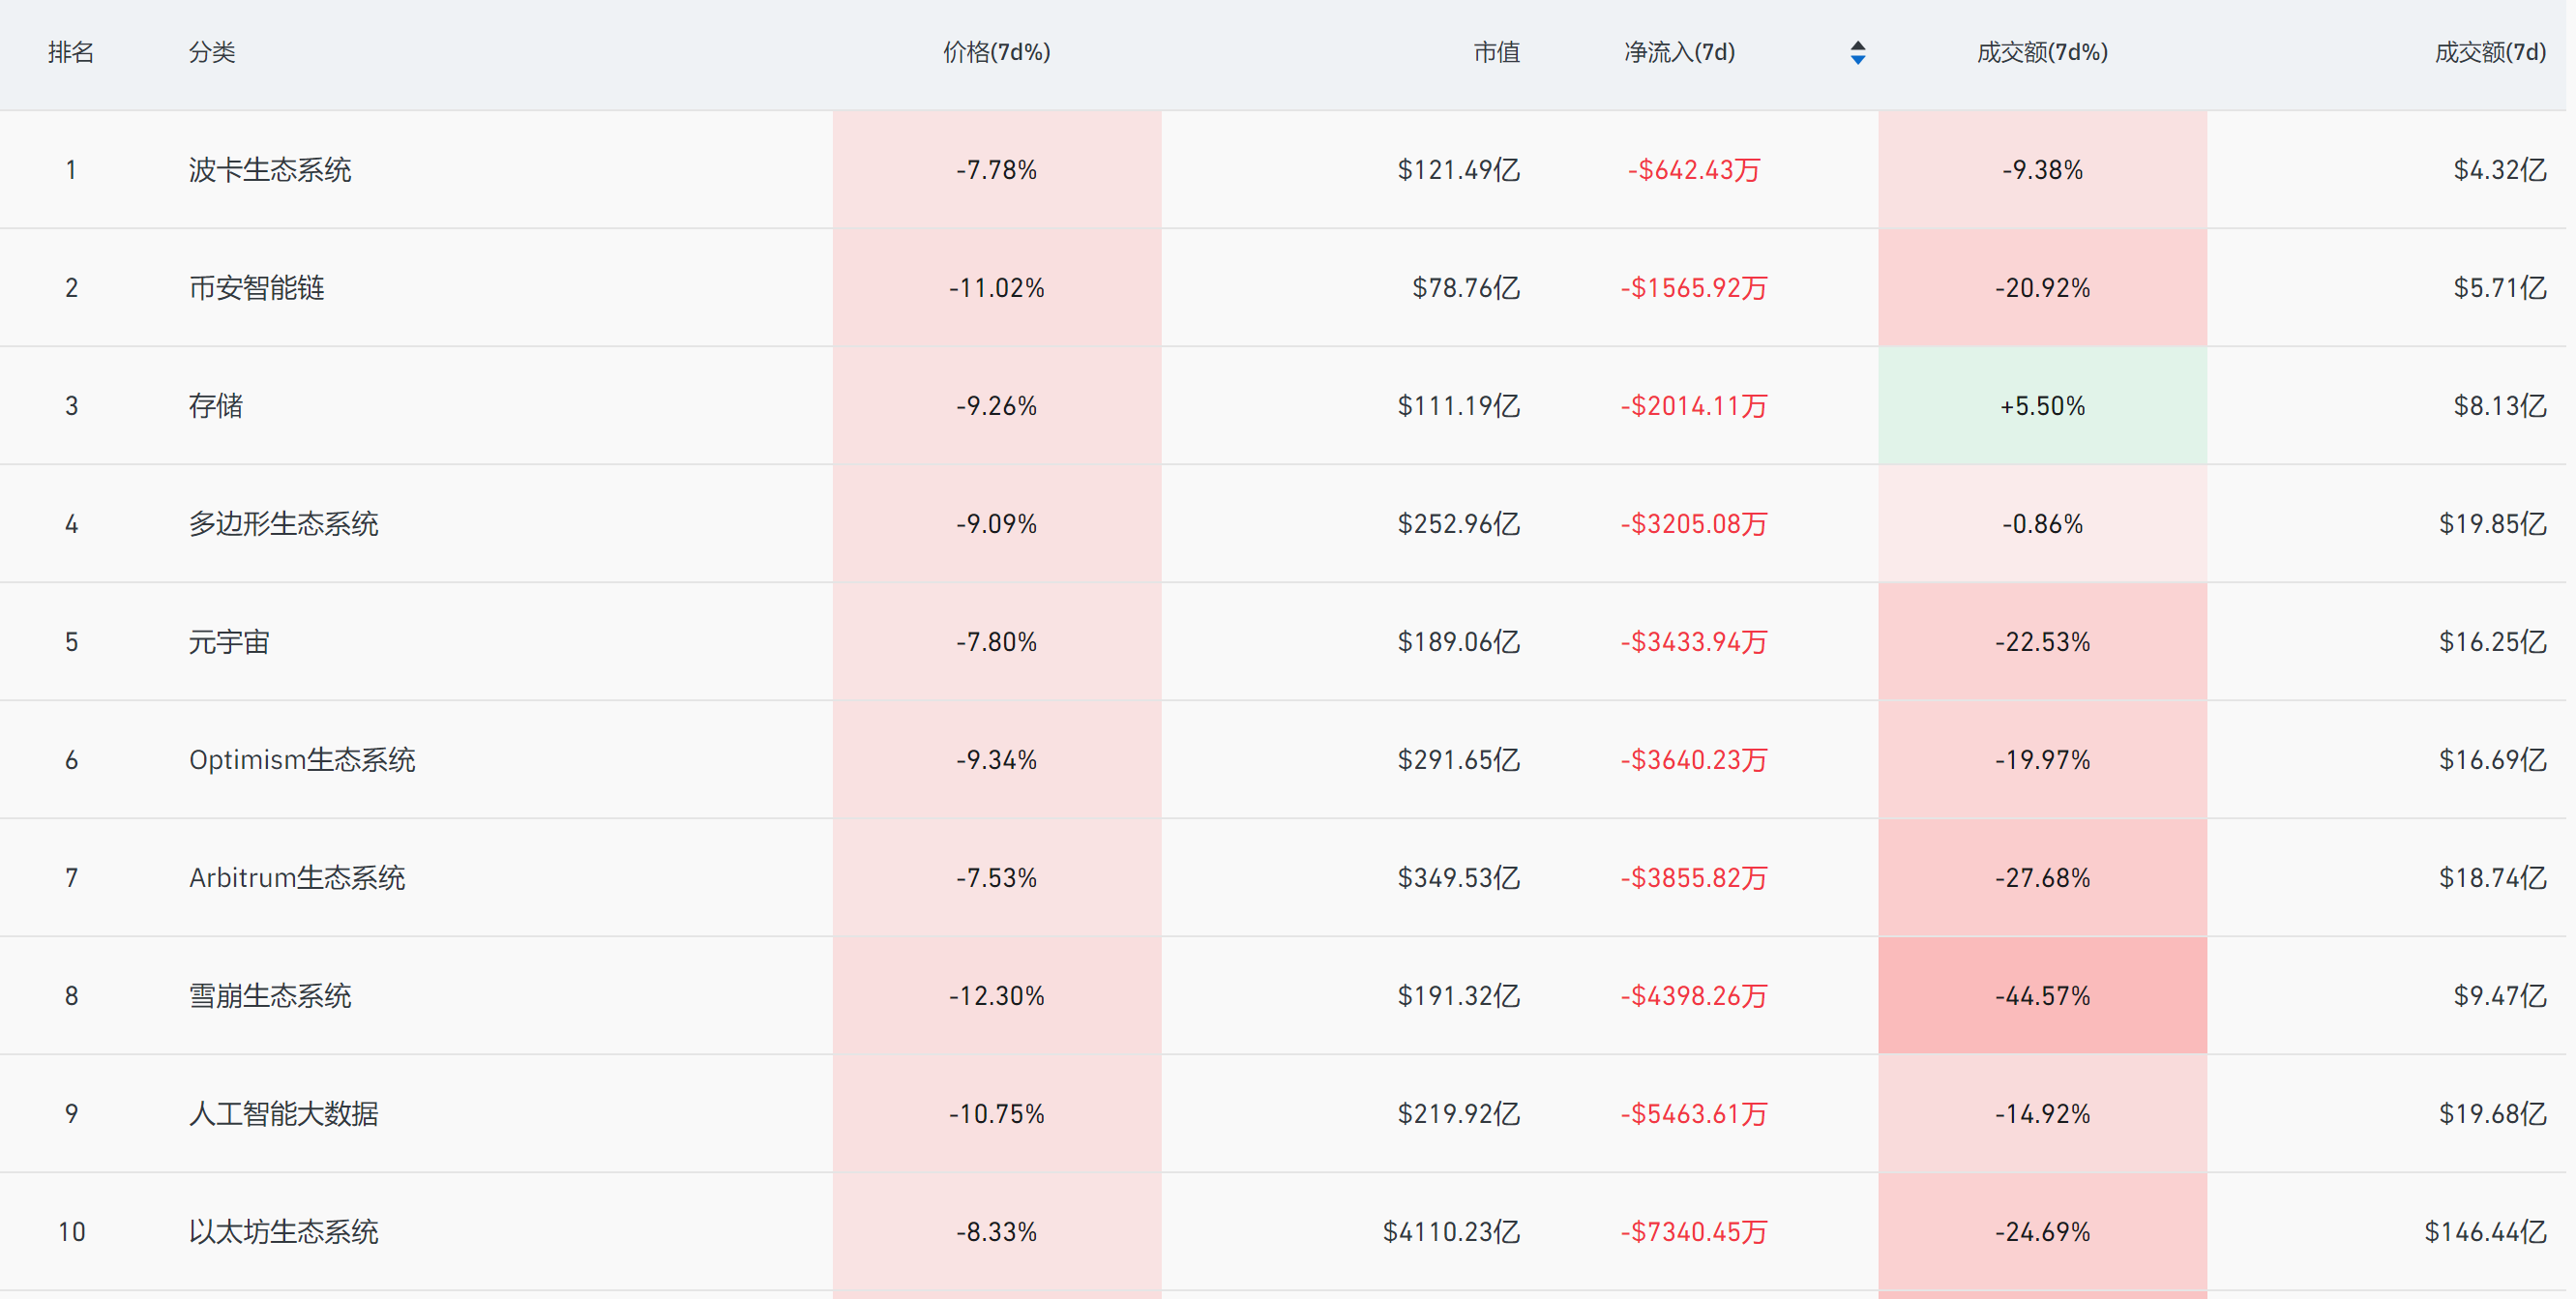Sort by 成交额(7d) column header
Screen dimensions: 2576x1299
2490,53
